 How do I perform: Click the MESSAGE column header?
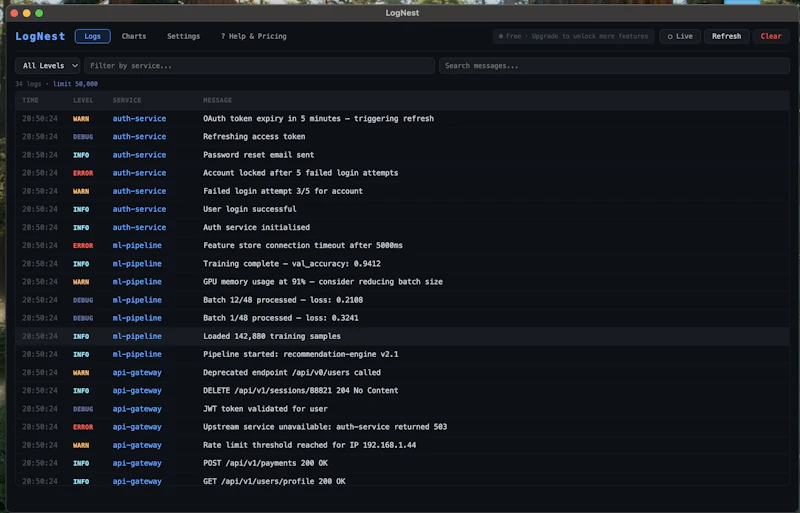(217, 100)
